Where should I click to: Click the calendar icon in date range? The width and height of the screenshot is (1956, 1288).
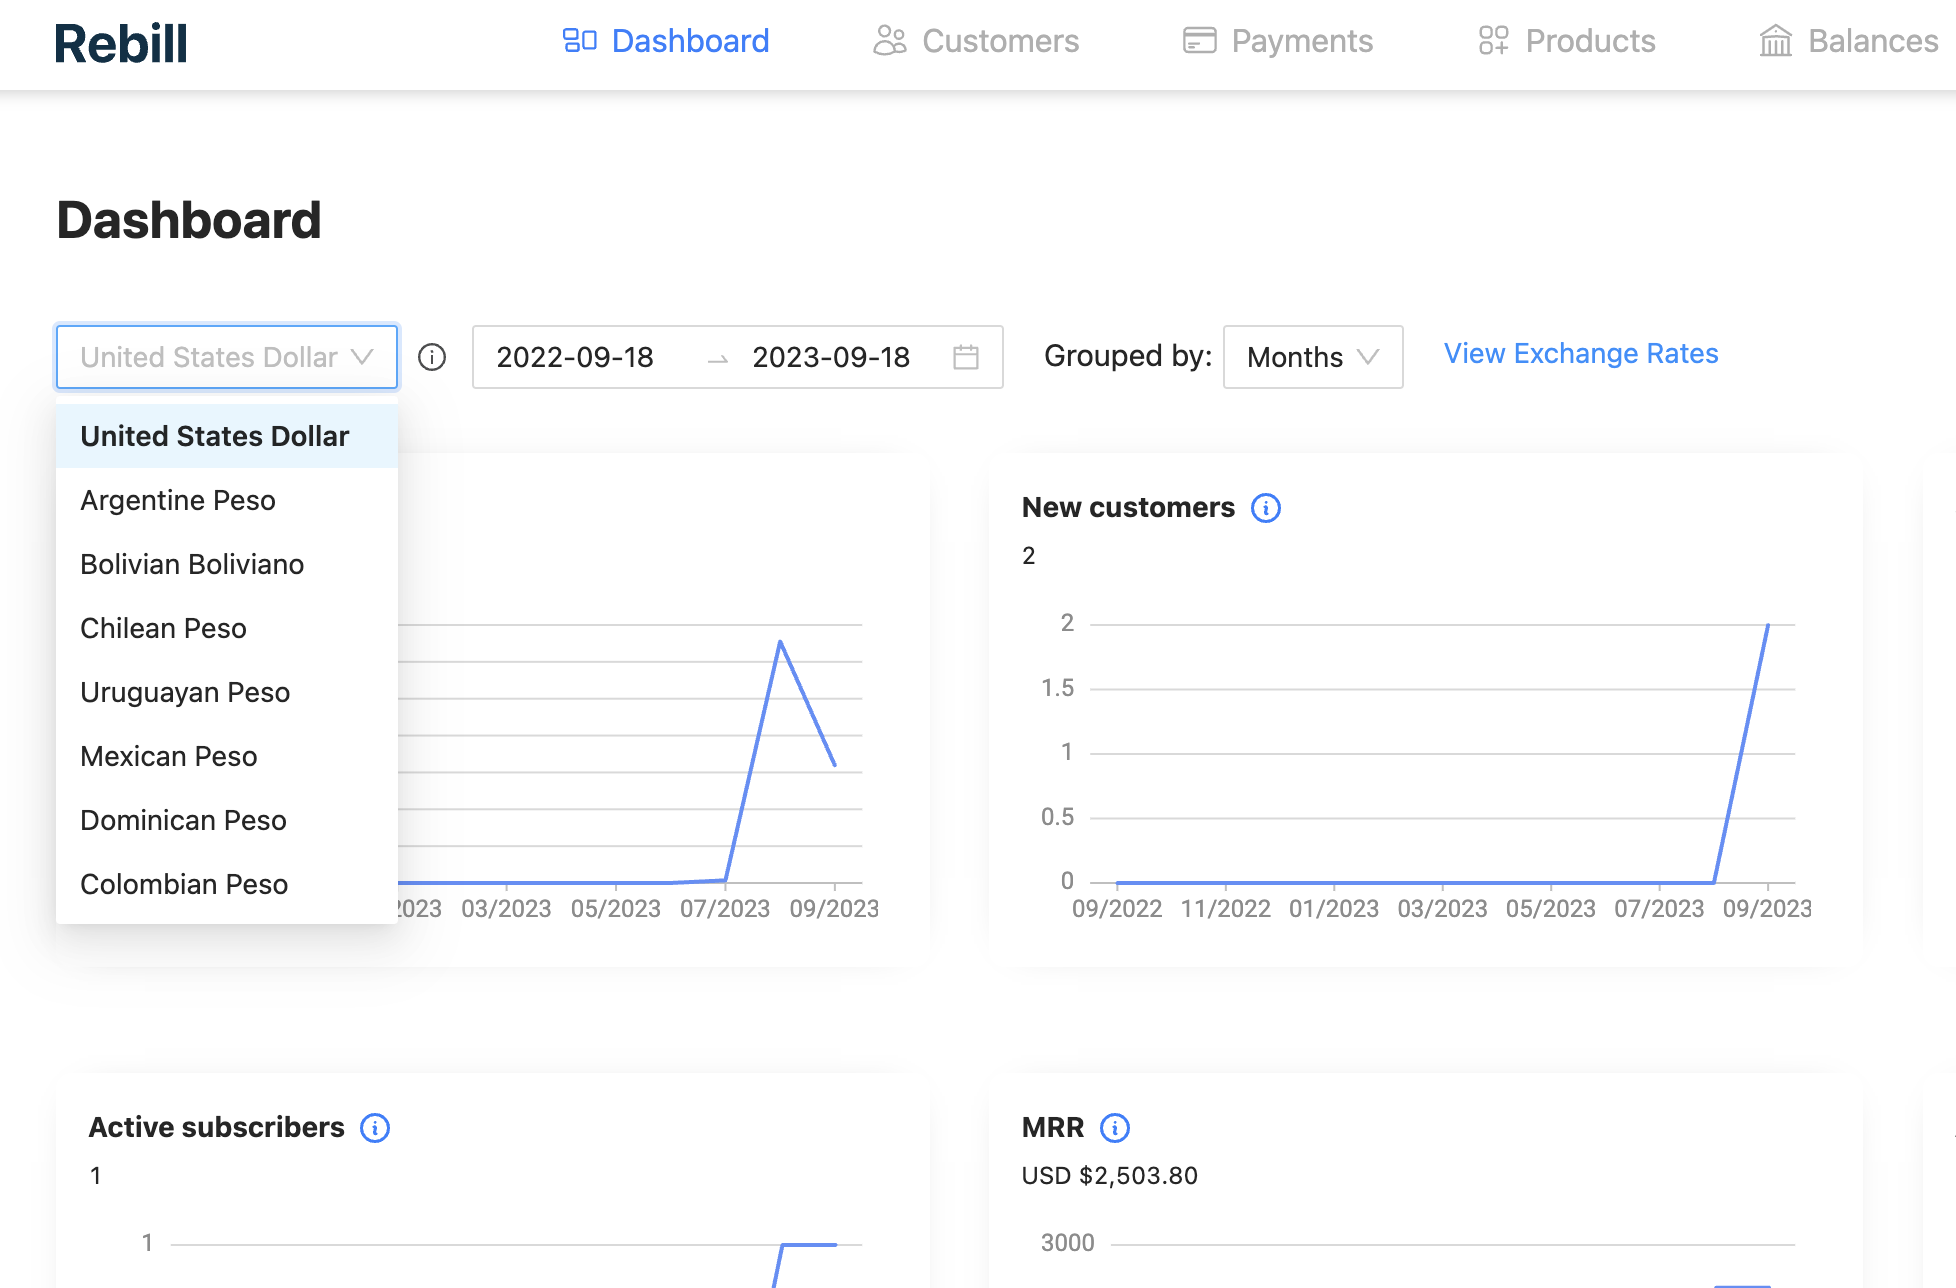pos(965,357)
